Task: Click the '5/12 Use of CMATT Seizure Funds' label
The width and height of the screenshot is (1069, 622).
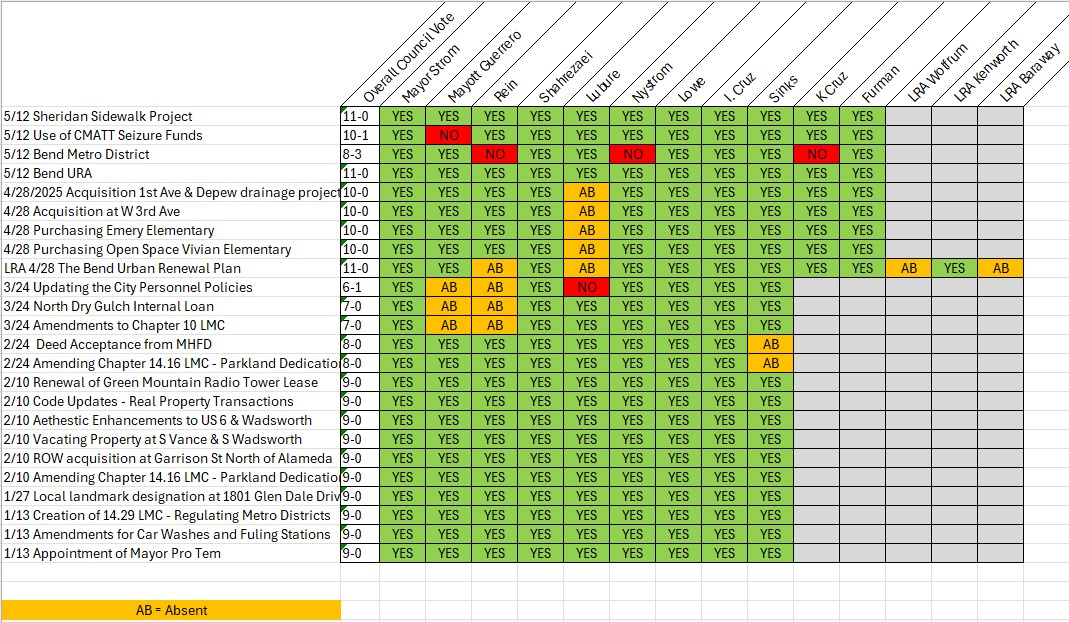Action: [170, 136]
